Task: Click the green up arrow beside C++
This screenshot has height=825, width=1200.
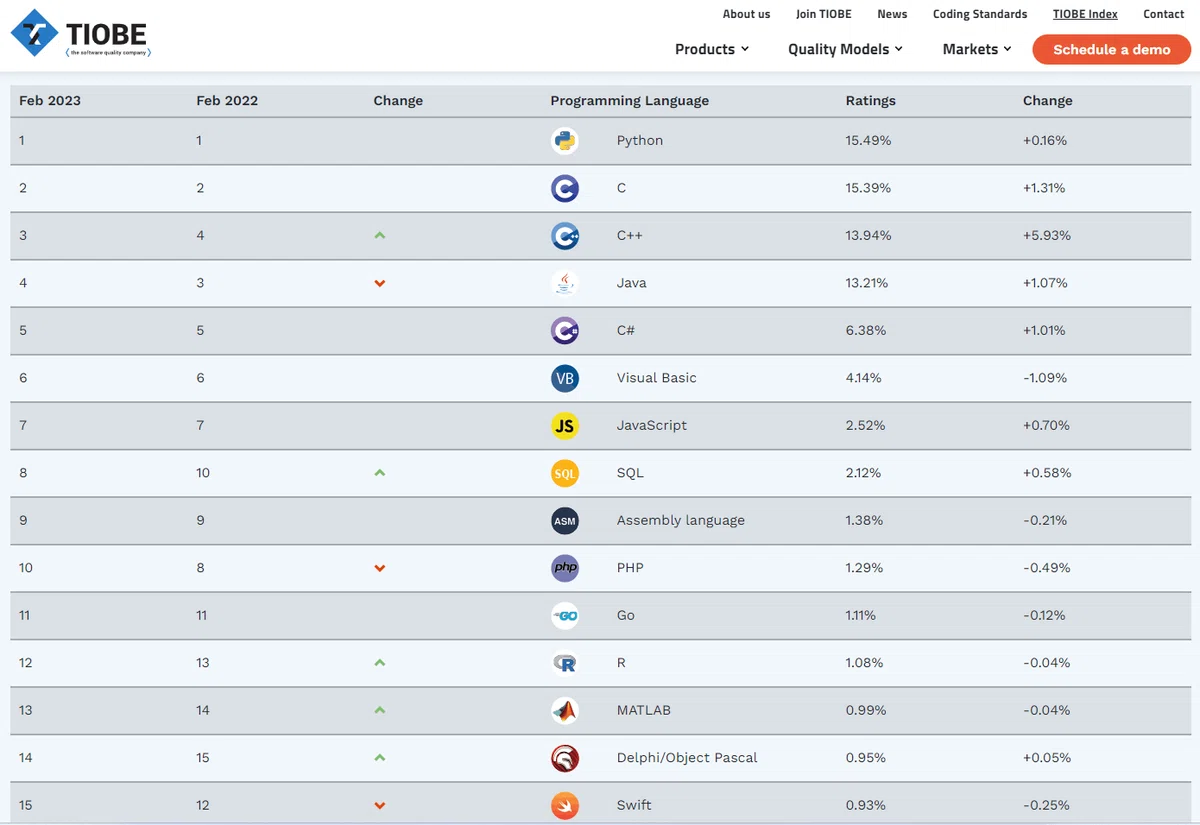Action: 379,235
